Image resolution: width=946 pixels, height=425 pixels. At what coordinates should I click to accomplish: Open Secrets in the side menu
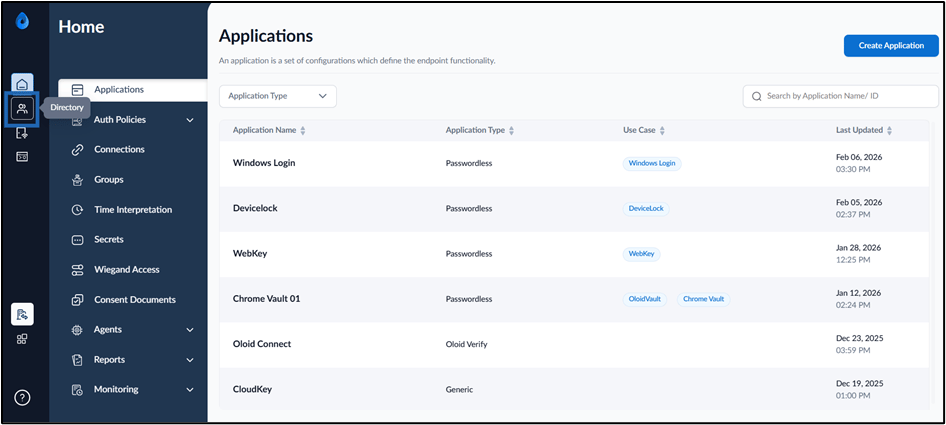(x=109, y=239)
